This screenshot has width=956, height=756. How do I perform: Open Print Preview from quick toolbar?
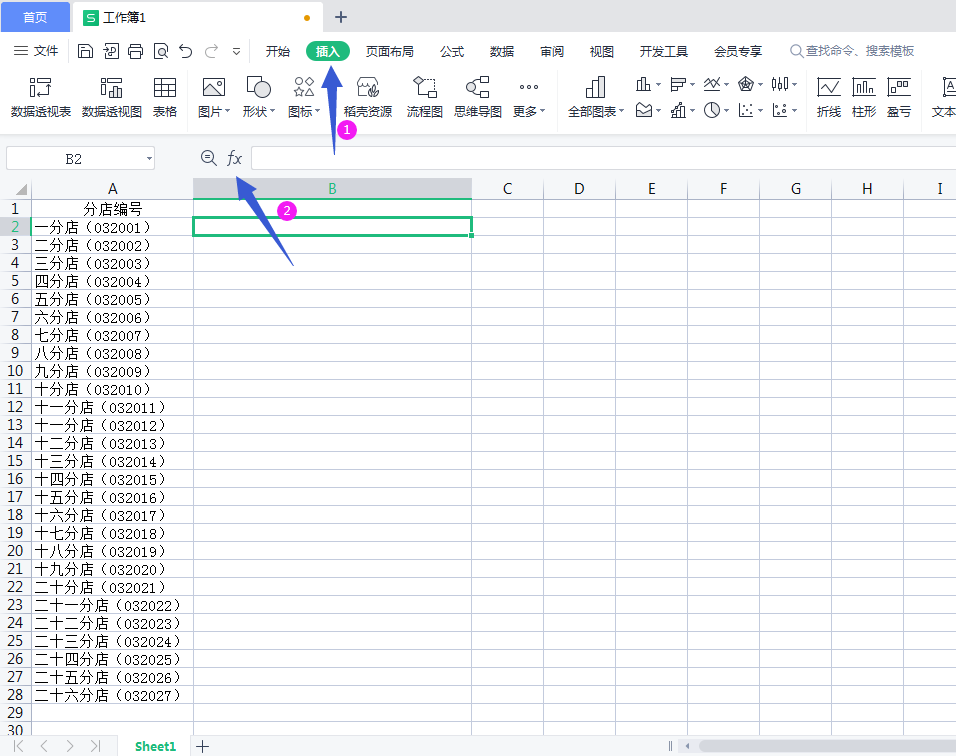pyautogui.click(x=161, y=51)
